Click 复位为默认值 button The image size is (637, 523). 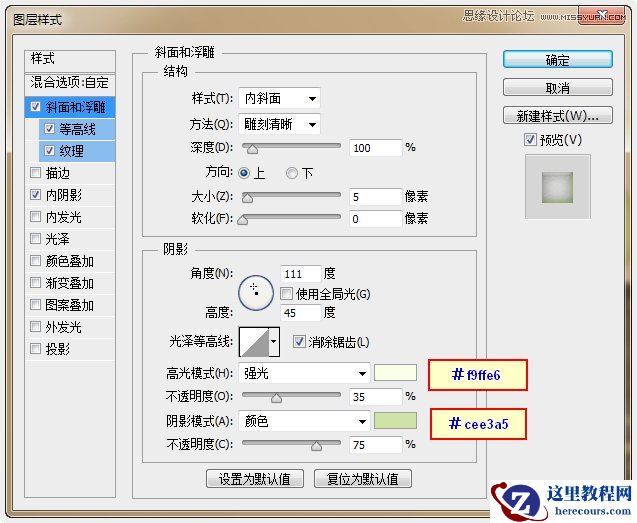pyautogui.click(x=363, y=479)
